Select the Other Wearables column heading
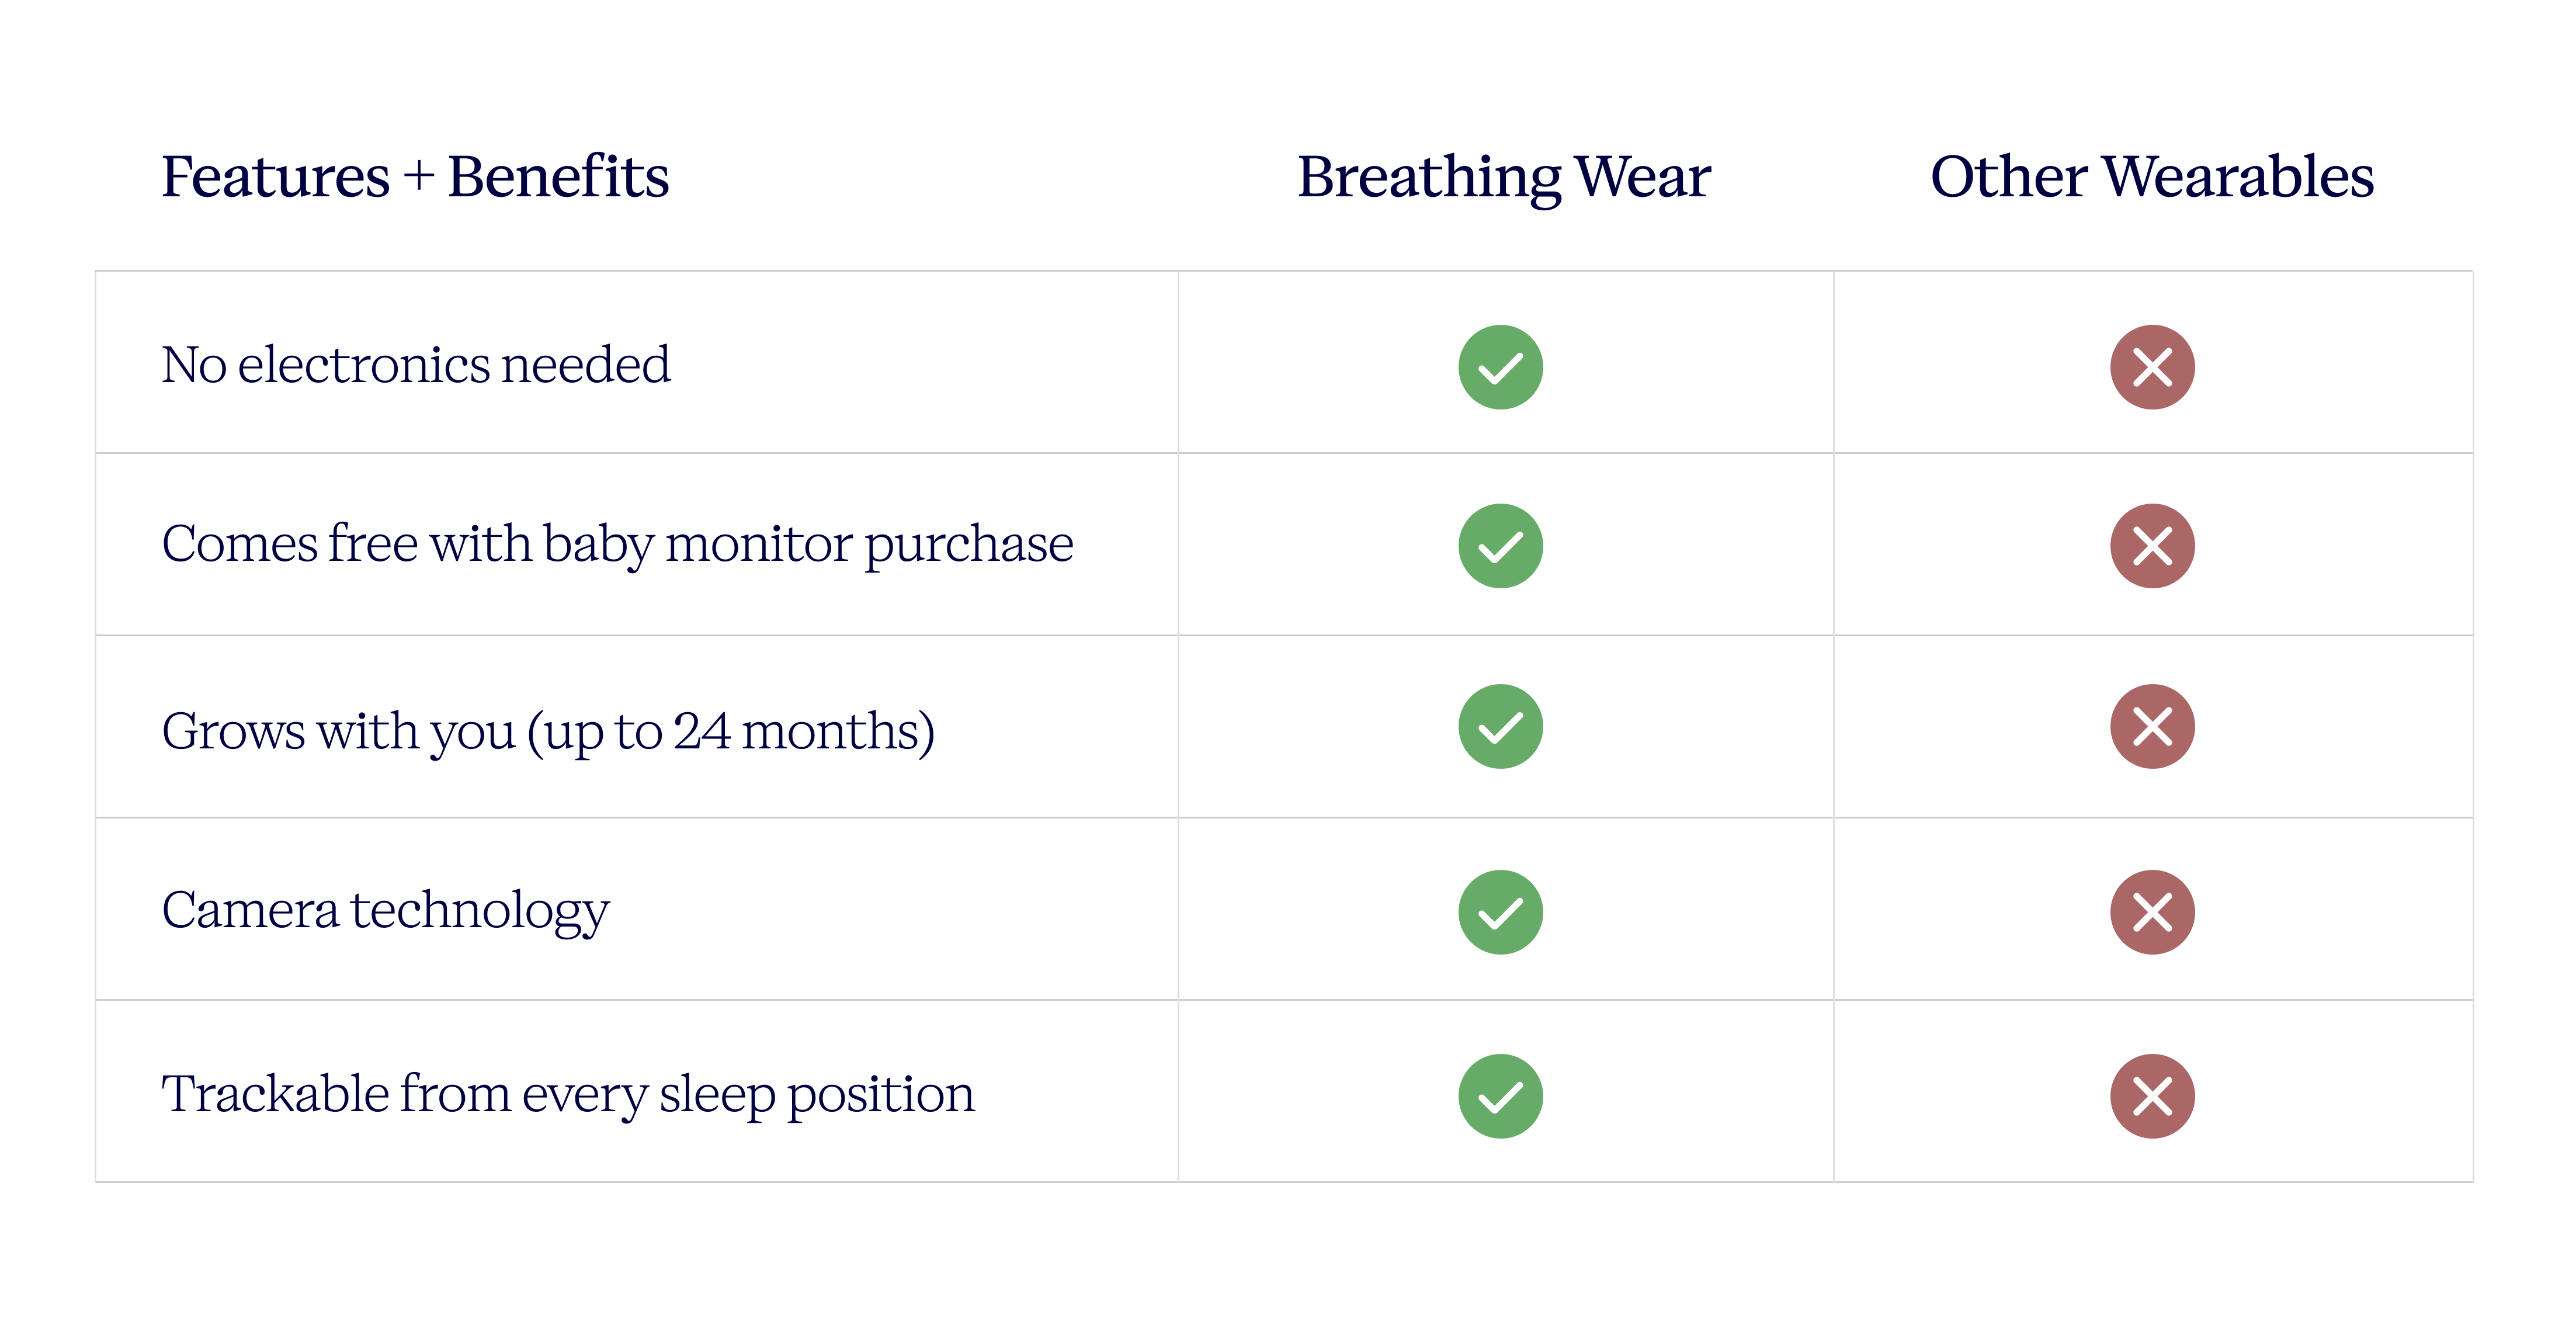Screen dimensions: 2576x1325 (2152, 177)
